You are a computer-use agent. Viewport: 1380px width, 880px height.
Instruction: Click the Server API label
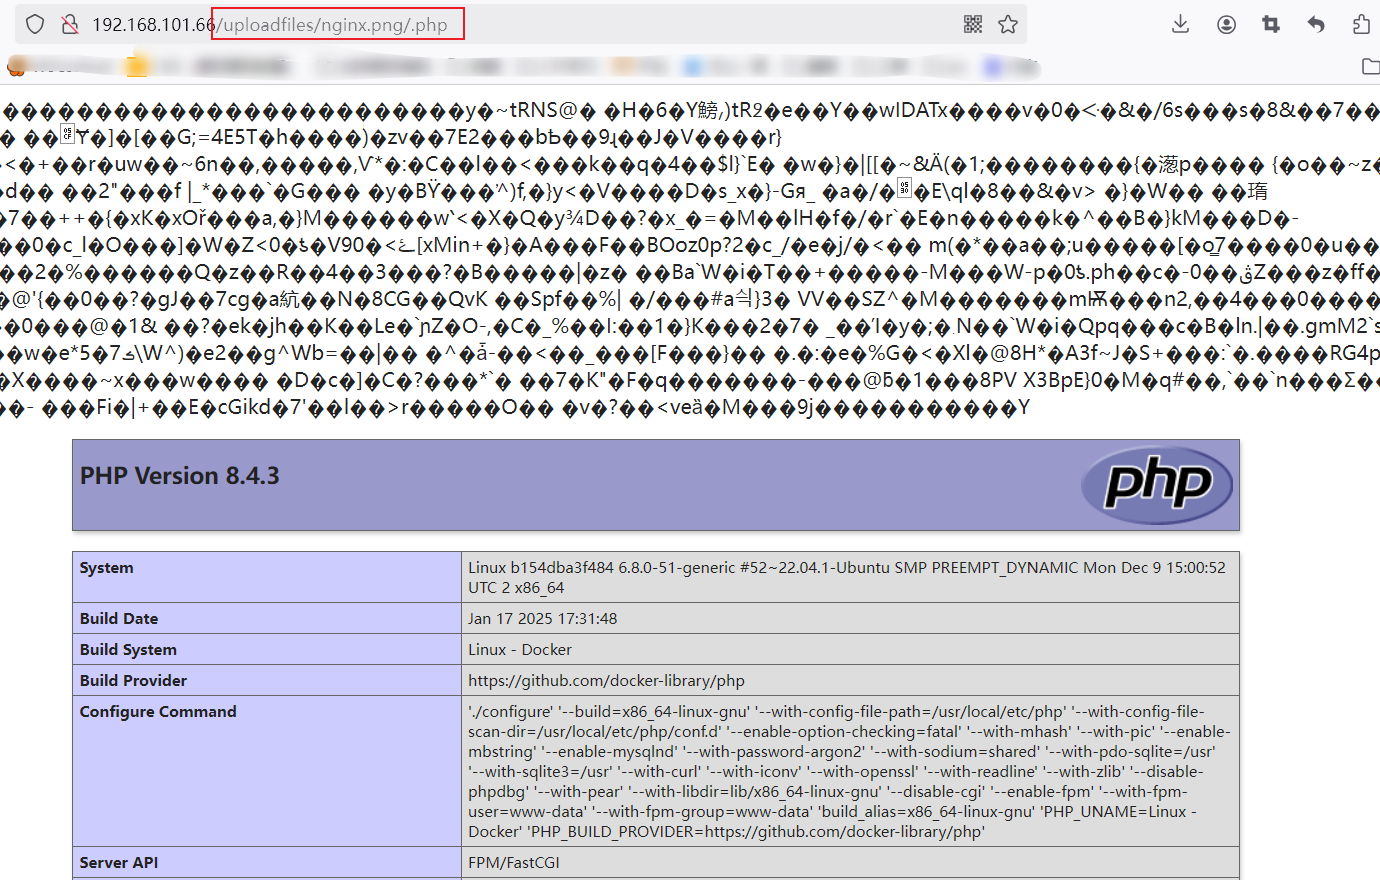(119, 863)
